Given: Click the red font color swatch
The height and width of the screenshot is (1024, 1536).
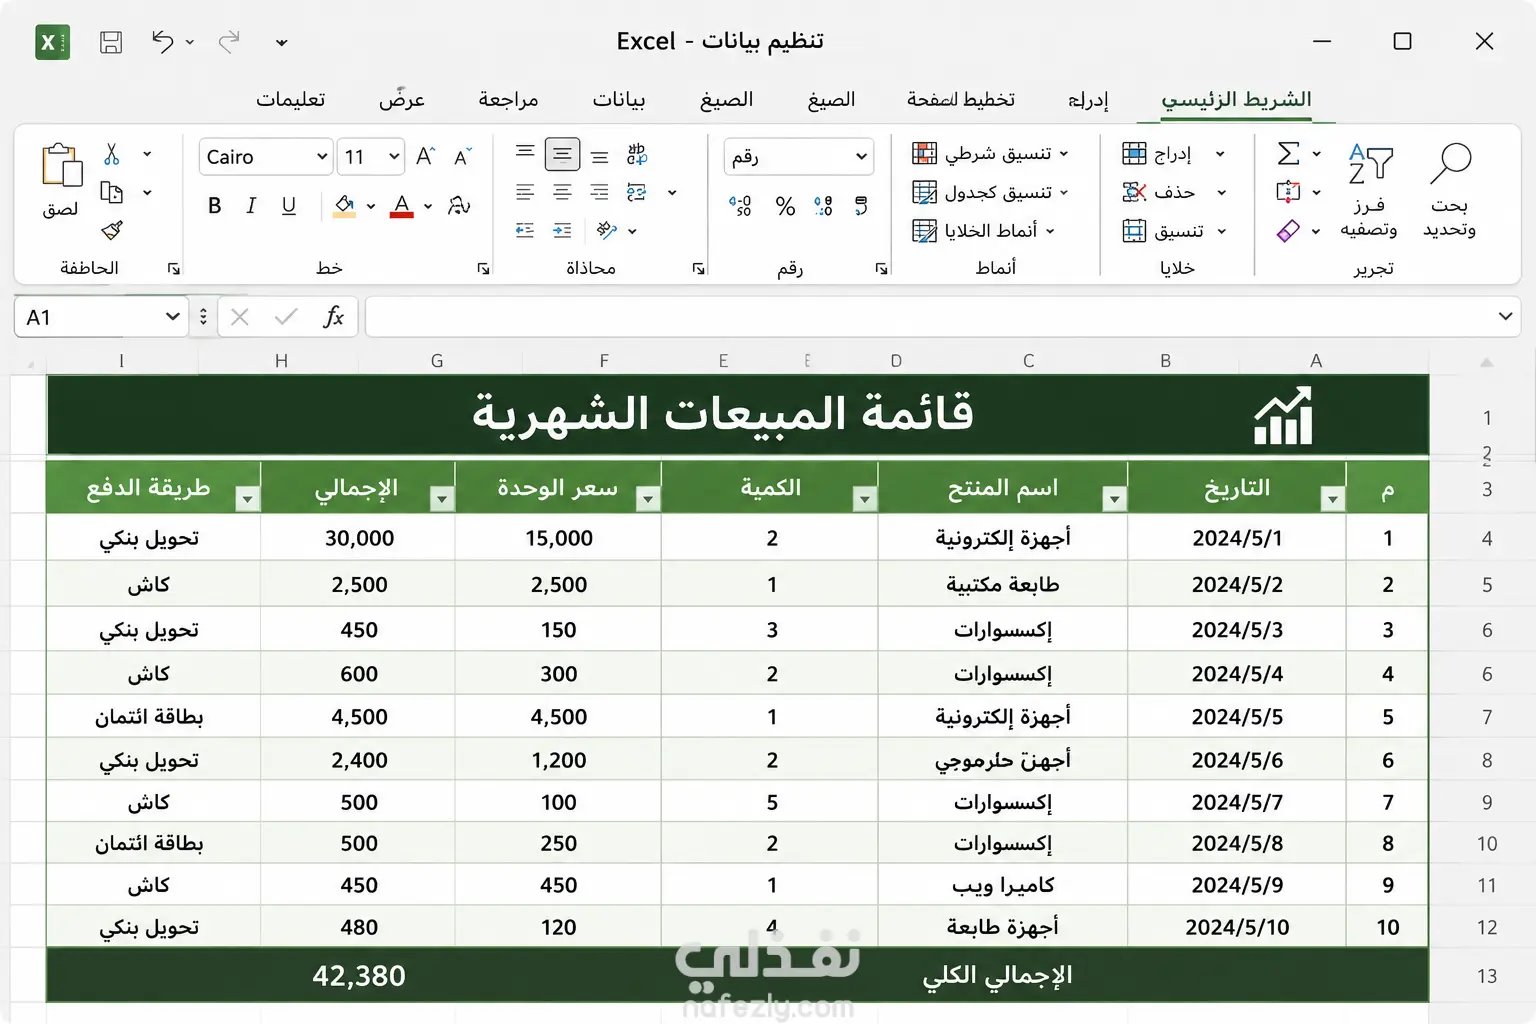Looking at the screenshot, I should click(x=402, y=206).
